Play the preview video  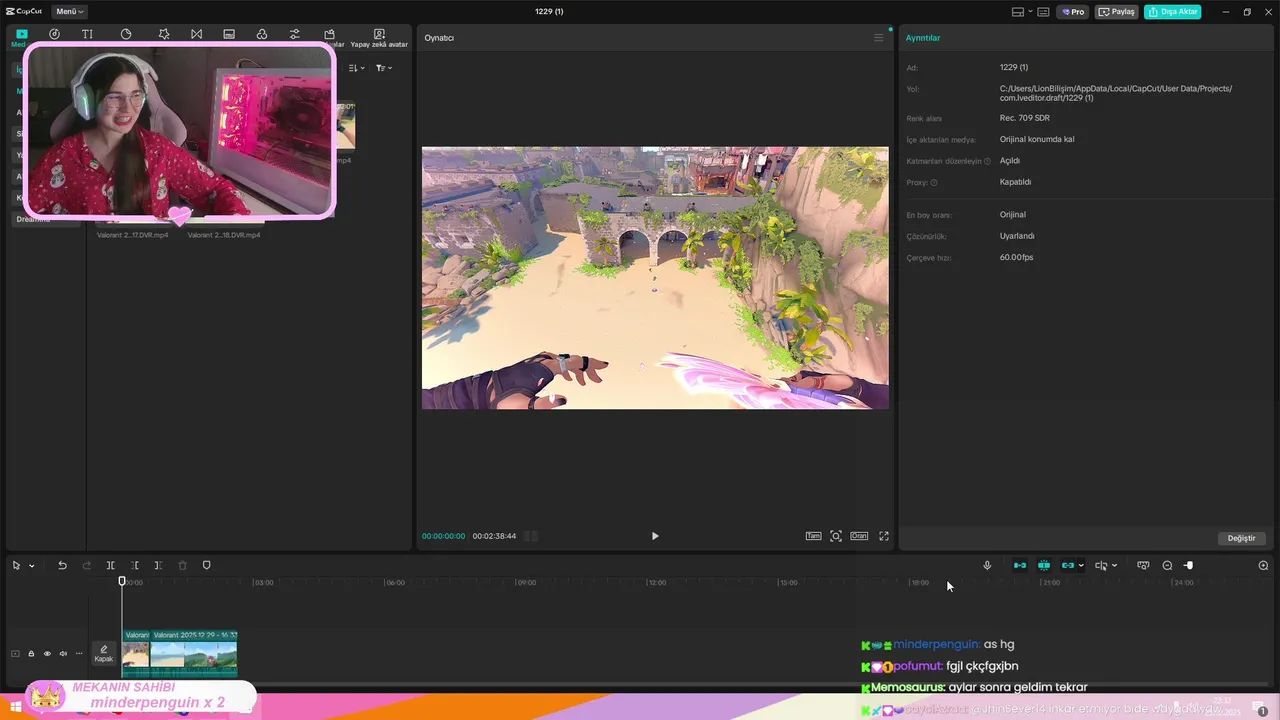(655, 536)
